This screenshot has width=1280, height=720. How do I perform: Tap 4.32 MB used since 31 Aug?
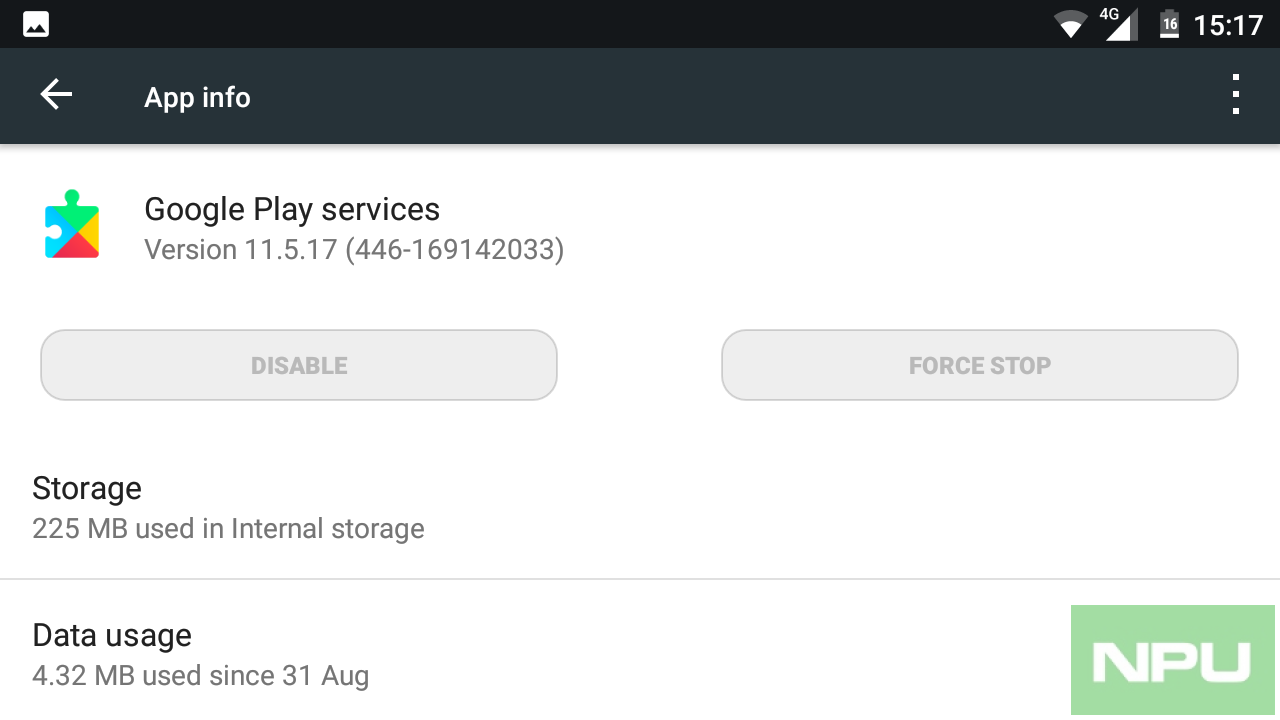(x=200, y=675)
